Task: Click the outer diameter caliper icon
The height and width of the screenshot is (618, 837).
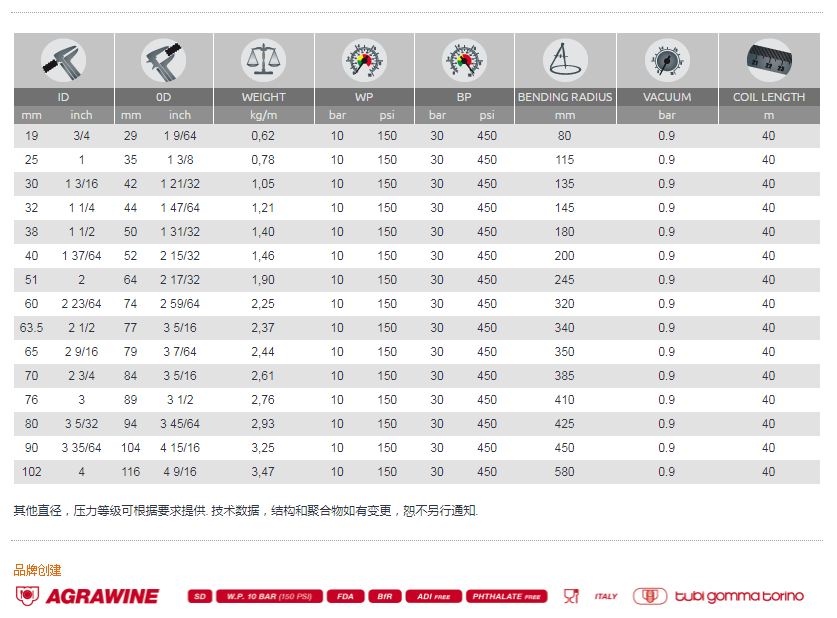Action: pyautogui.click(x=164, y=60)
